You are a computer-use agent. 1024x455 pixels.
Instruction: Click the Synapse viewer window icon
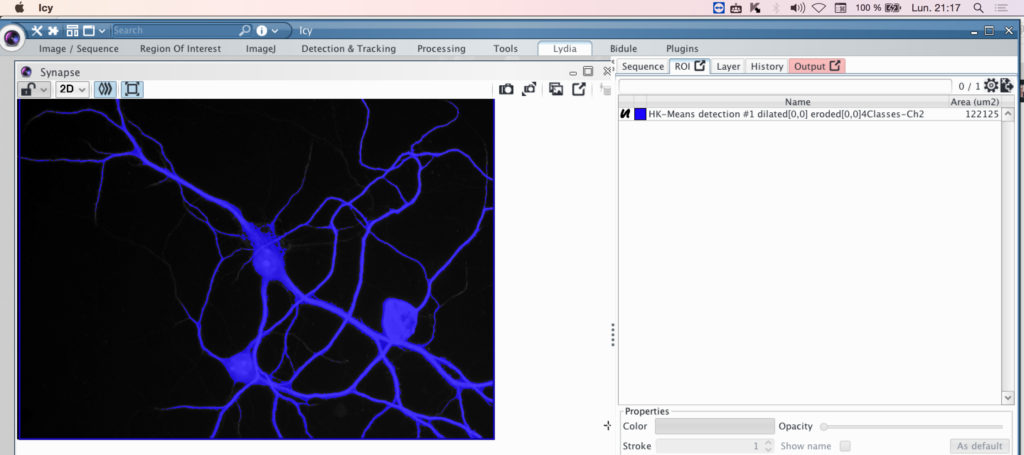coord(26,72)
